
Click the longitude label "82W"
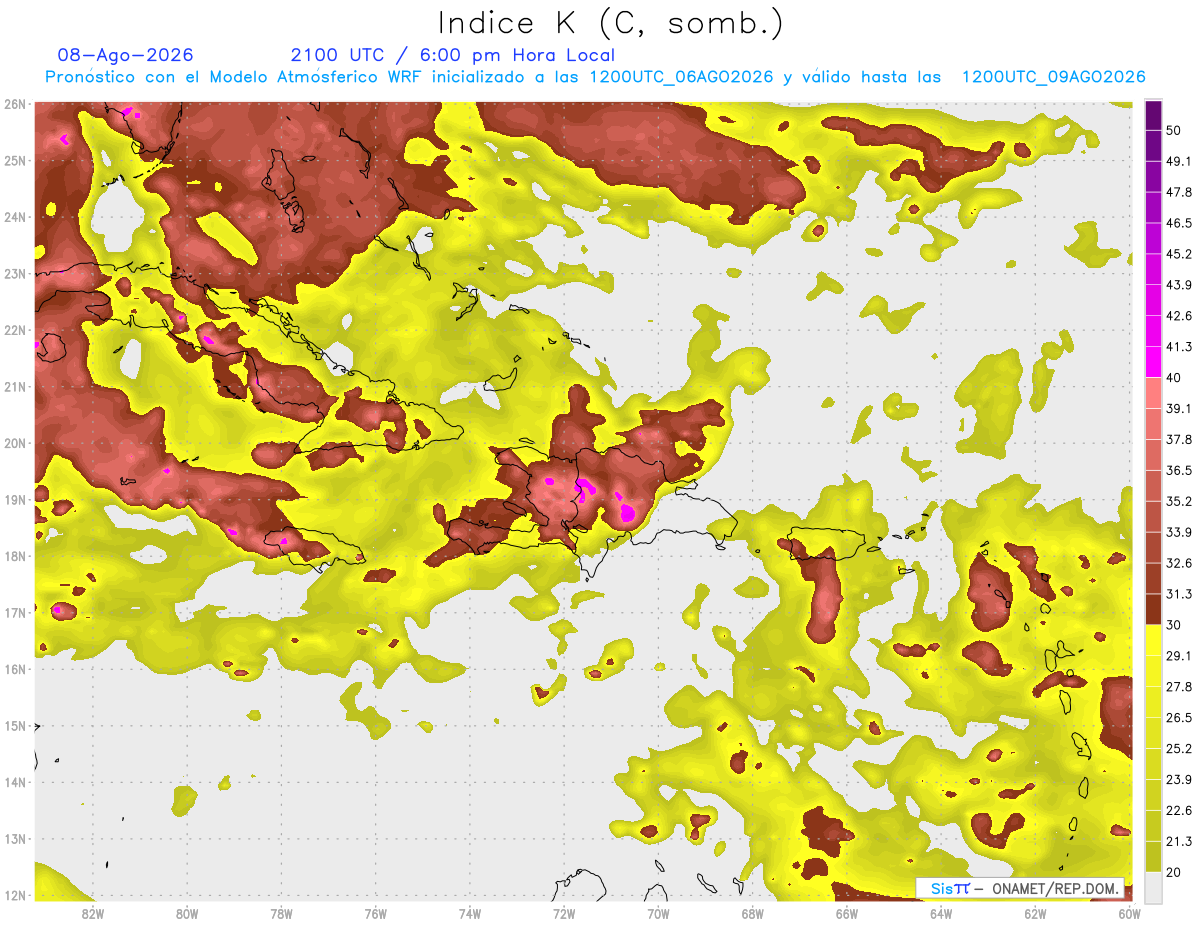pyautogui.click(x=92, y=913)
